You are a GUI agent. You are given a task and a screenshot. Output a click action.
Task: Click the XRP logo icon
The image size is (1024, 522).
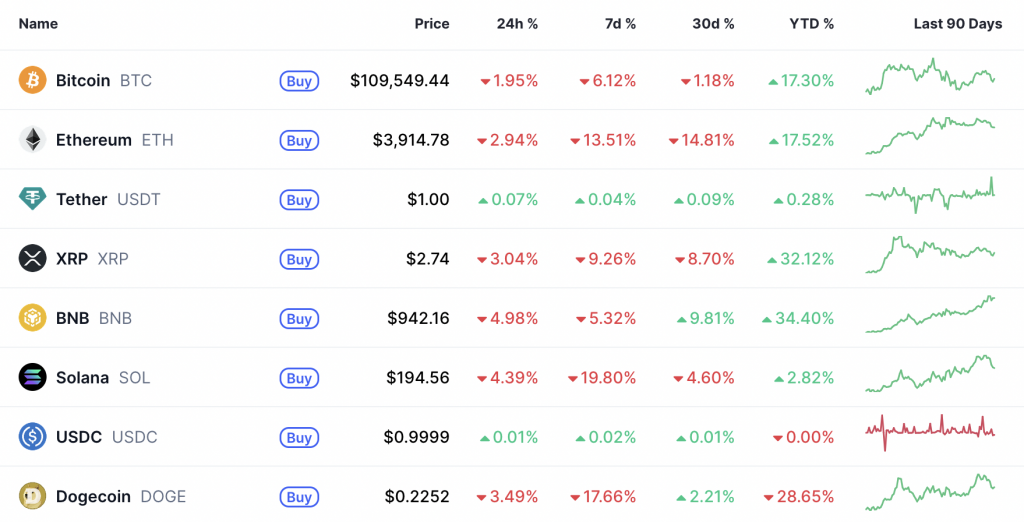pyautogui.click(x=33, y=259)
